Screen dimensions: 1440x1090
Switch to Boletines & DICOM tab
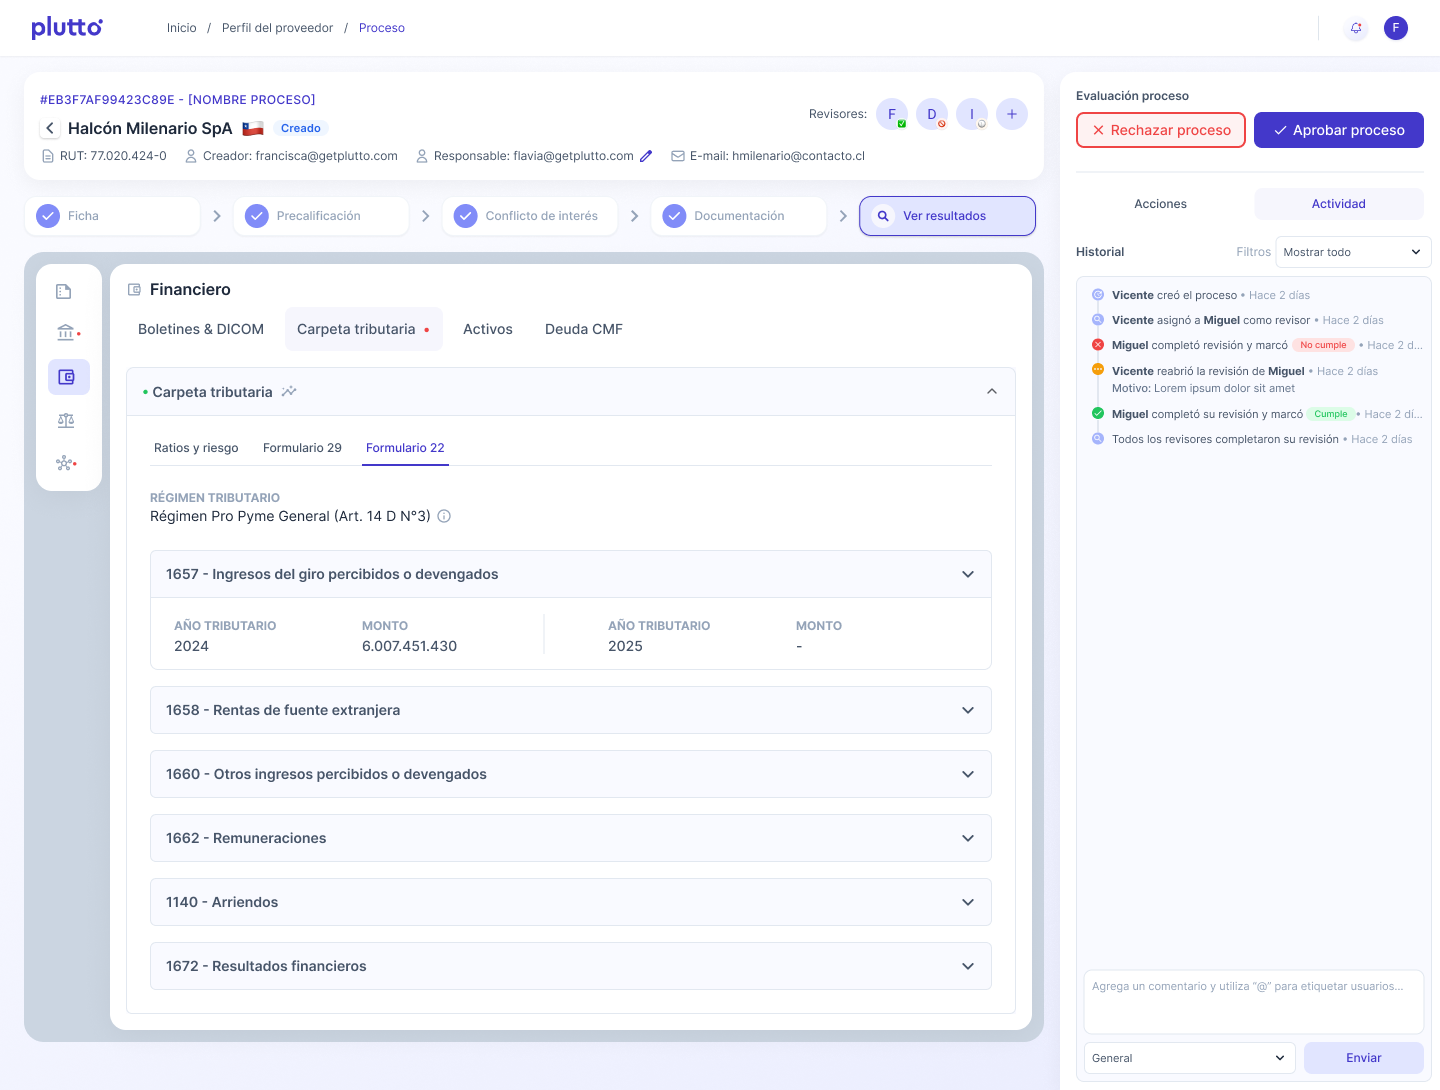click(201, 329)
